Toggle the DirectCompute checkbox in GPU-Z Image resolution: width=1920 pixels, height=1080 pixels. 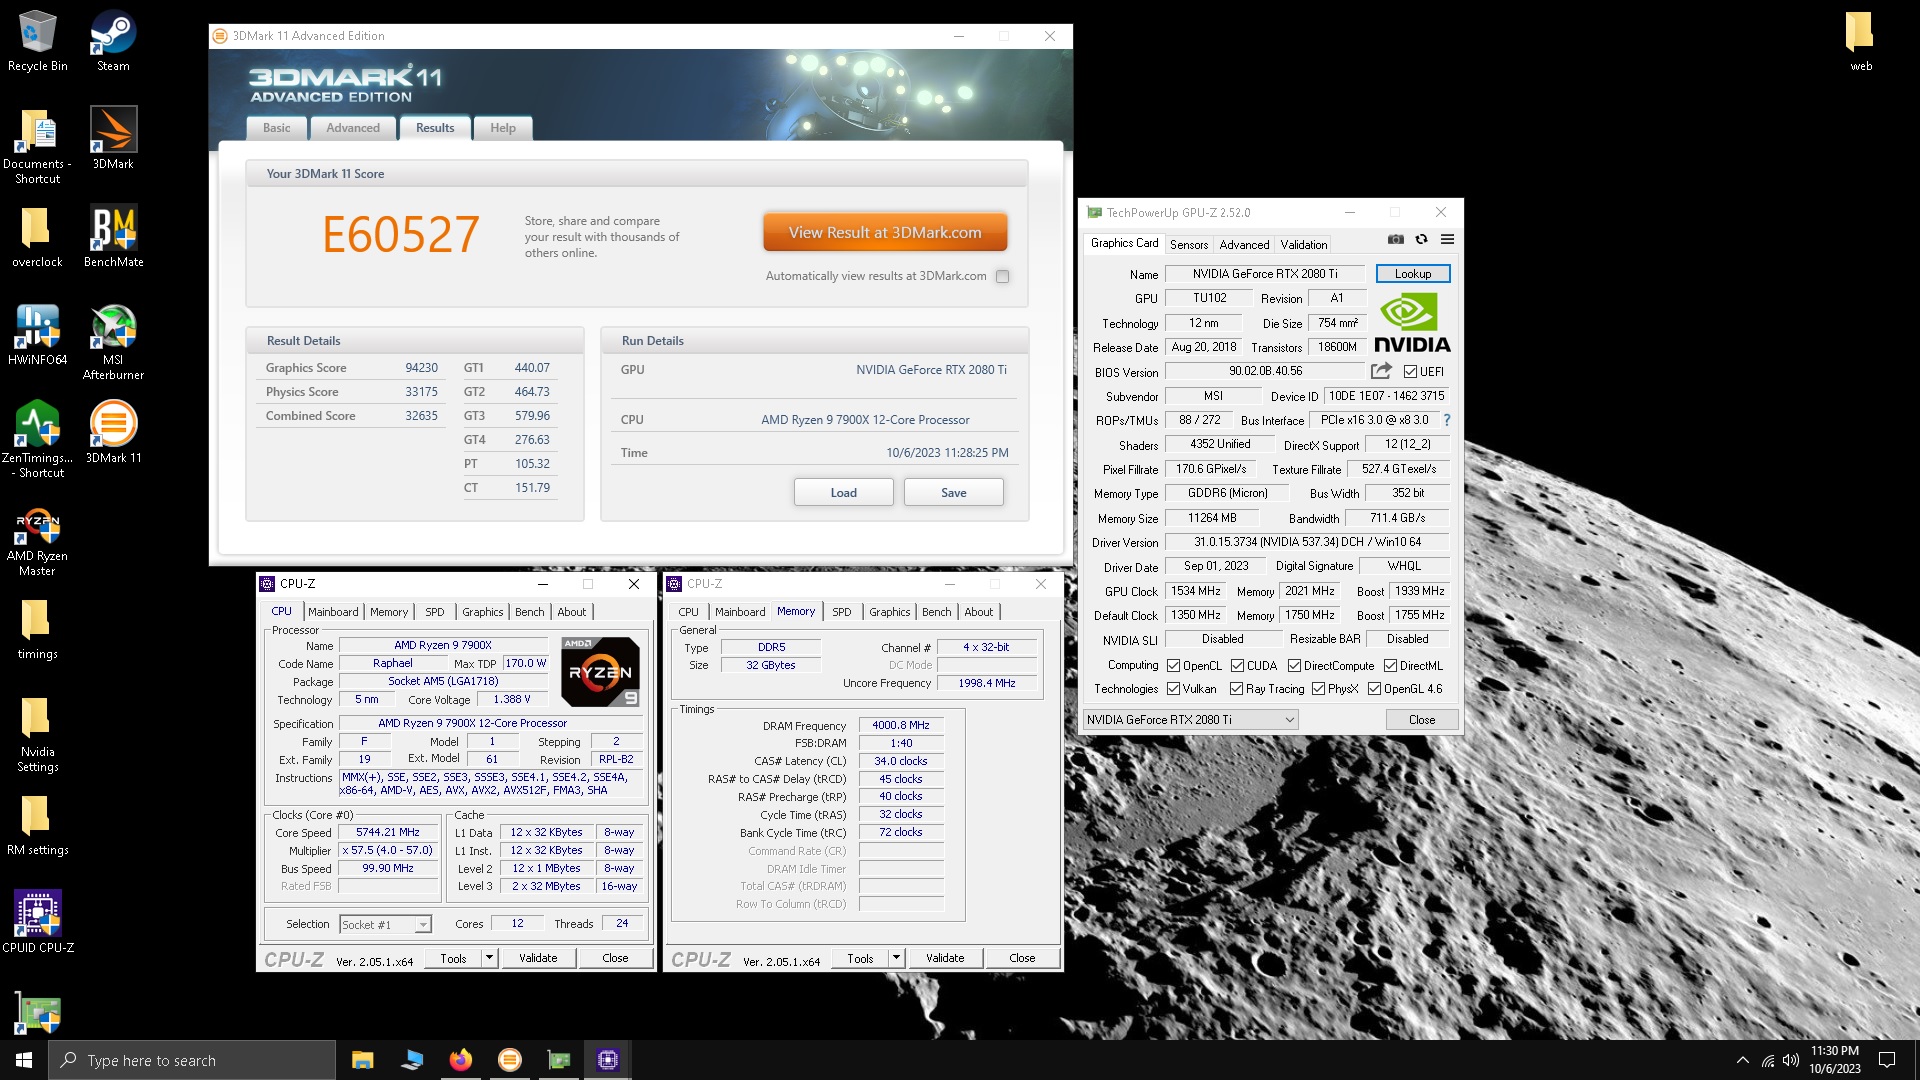[x=1294, y=666]
